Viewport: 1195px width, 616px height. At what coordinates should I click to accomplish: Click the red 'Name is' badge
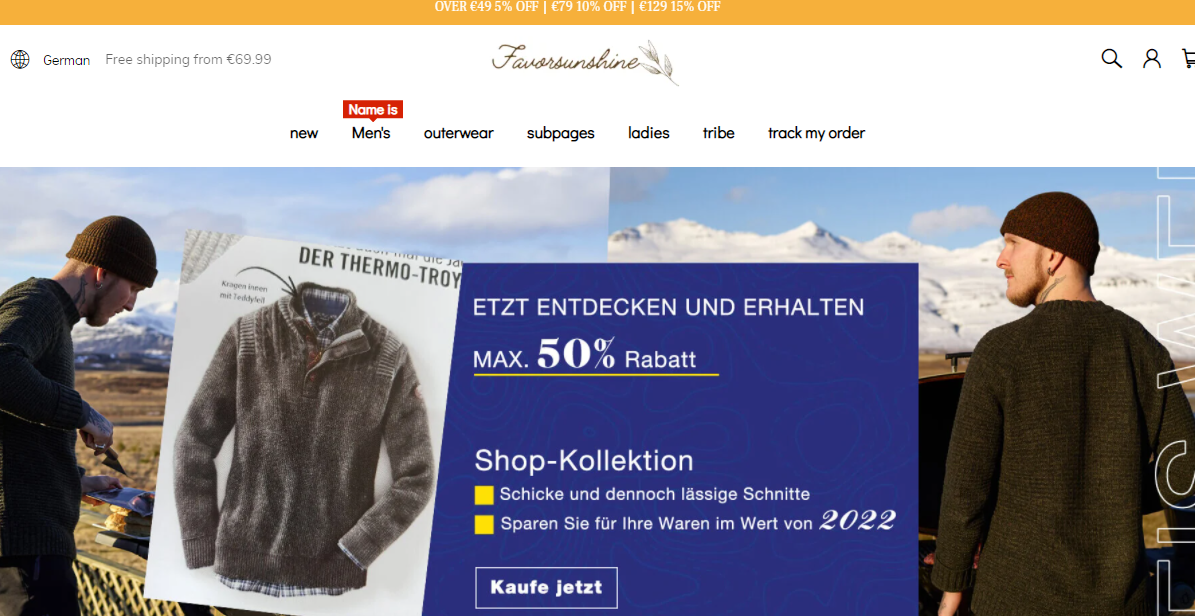click(373, 110)
